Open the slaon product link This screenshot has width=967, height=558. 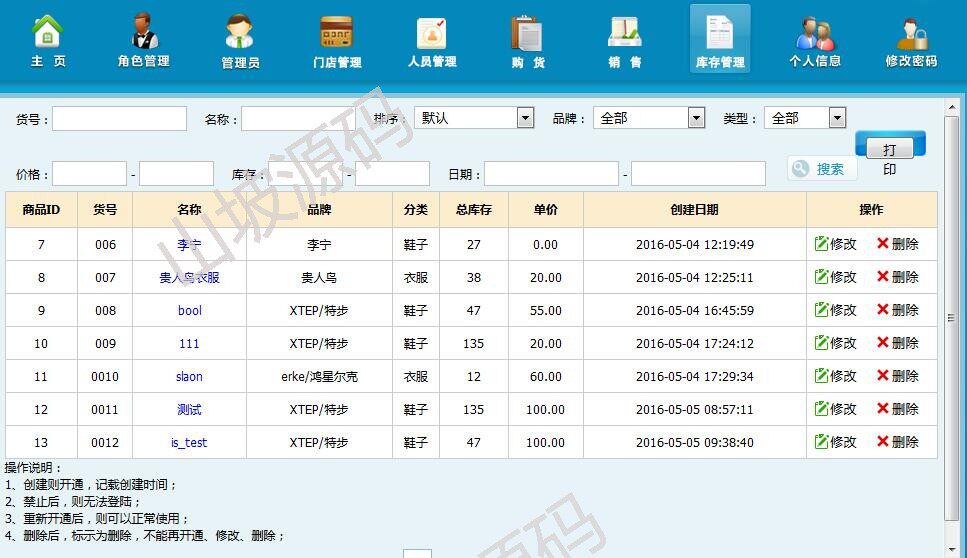coord(189,377)
